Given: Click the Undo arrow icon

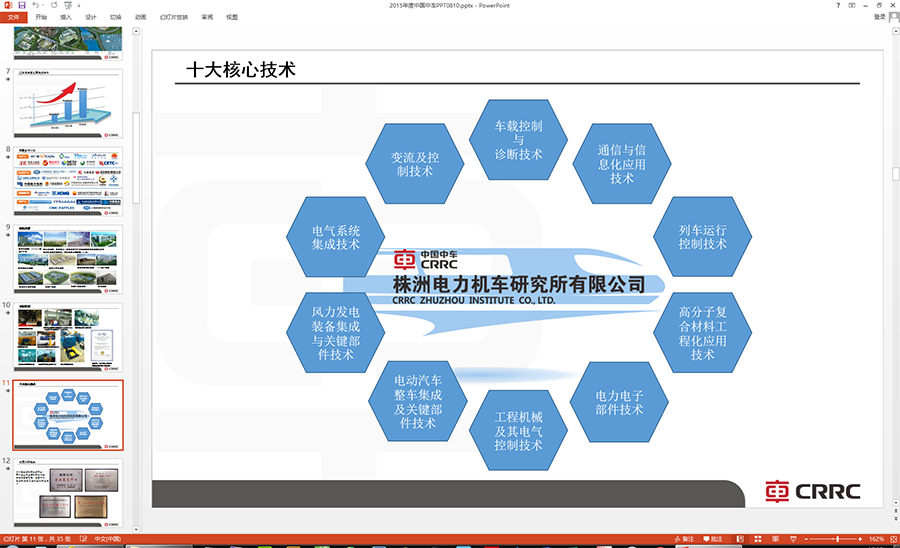Looking at the screenshot, I should point(36,5).
